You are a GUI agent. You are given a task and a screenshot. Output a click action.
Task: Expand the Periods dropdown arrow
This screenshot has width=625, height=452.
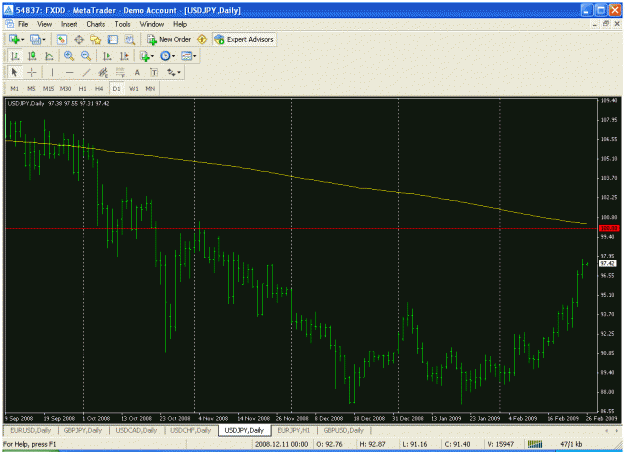click(x=173, y=56)
